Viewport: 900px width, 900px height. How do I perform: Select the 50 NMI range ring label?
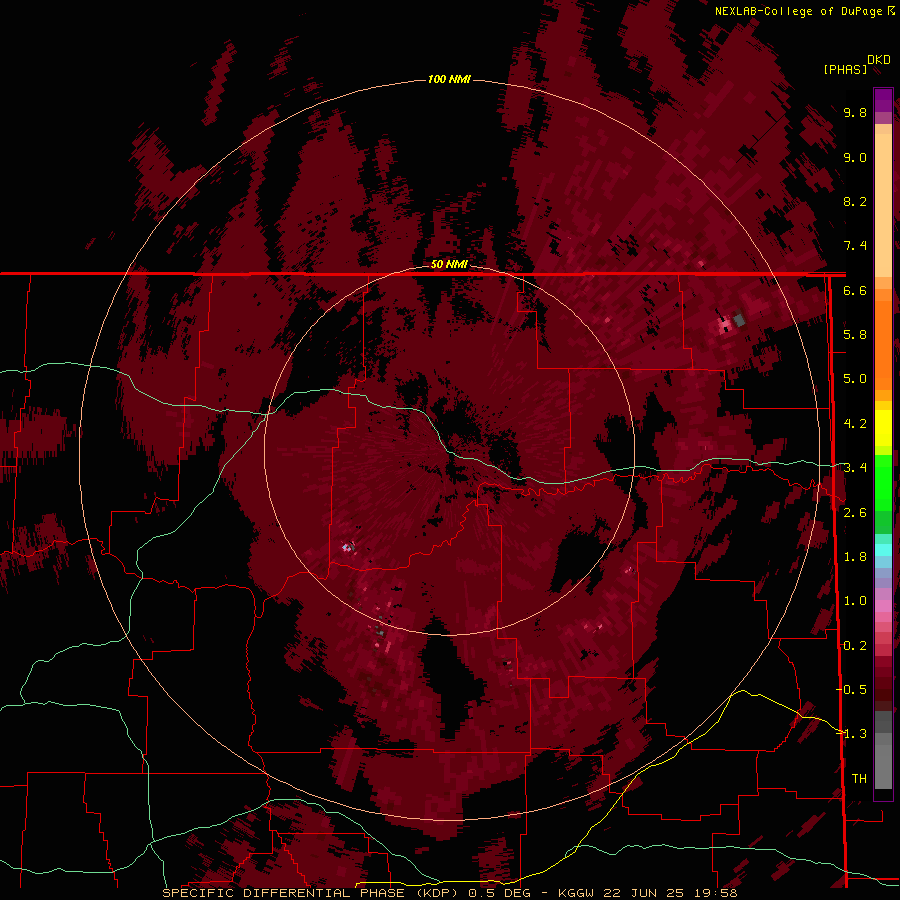pyautogui.click(x=449, y=264)
